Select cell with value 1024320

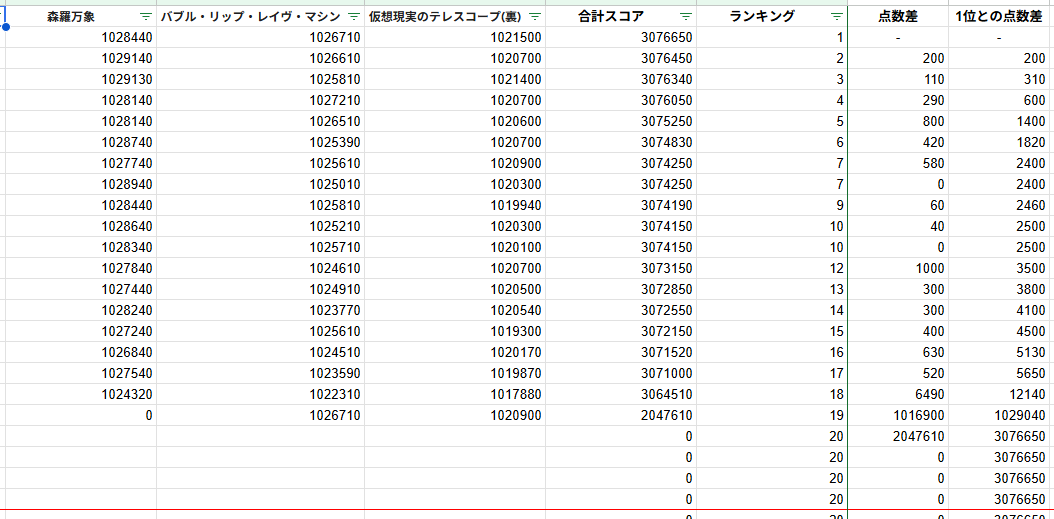point(81,394)
